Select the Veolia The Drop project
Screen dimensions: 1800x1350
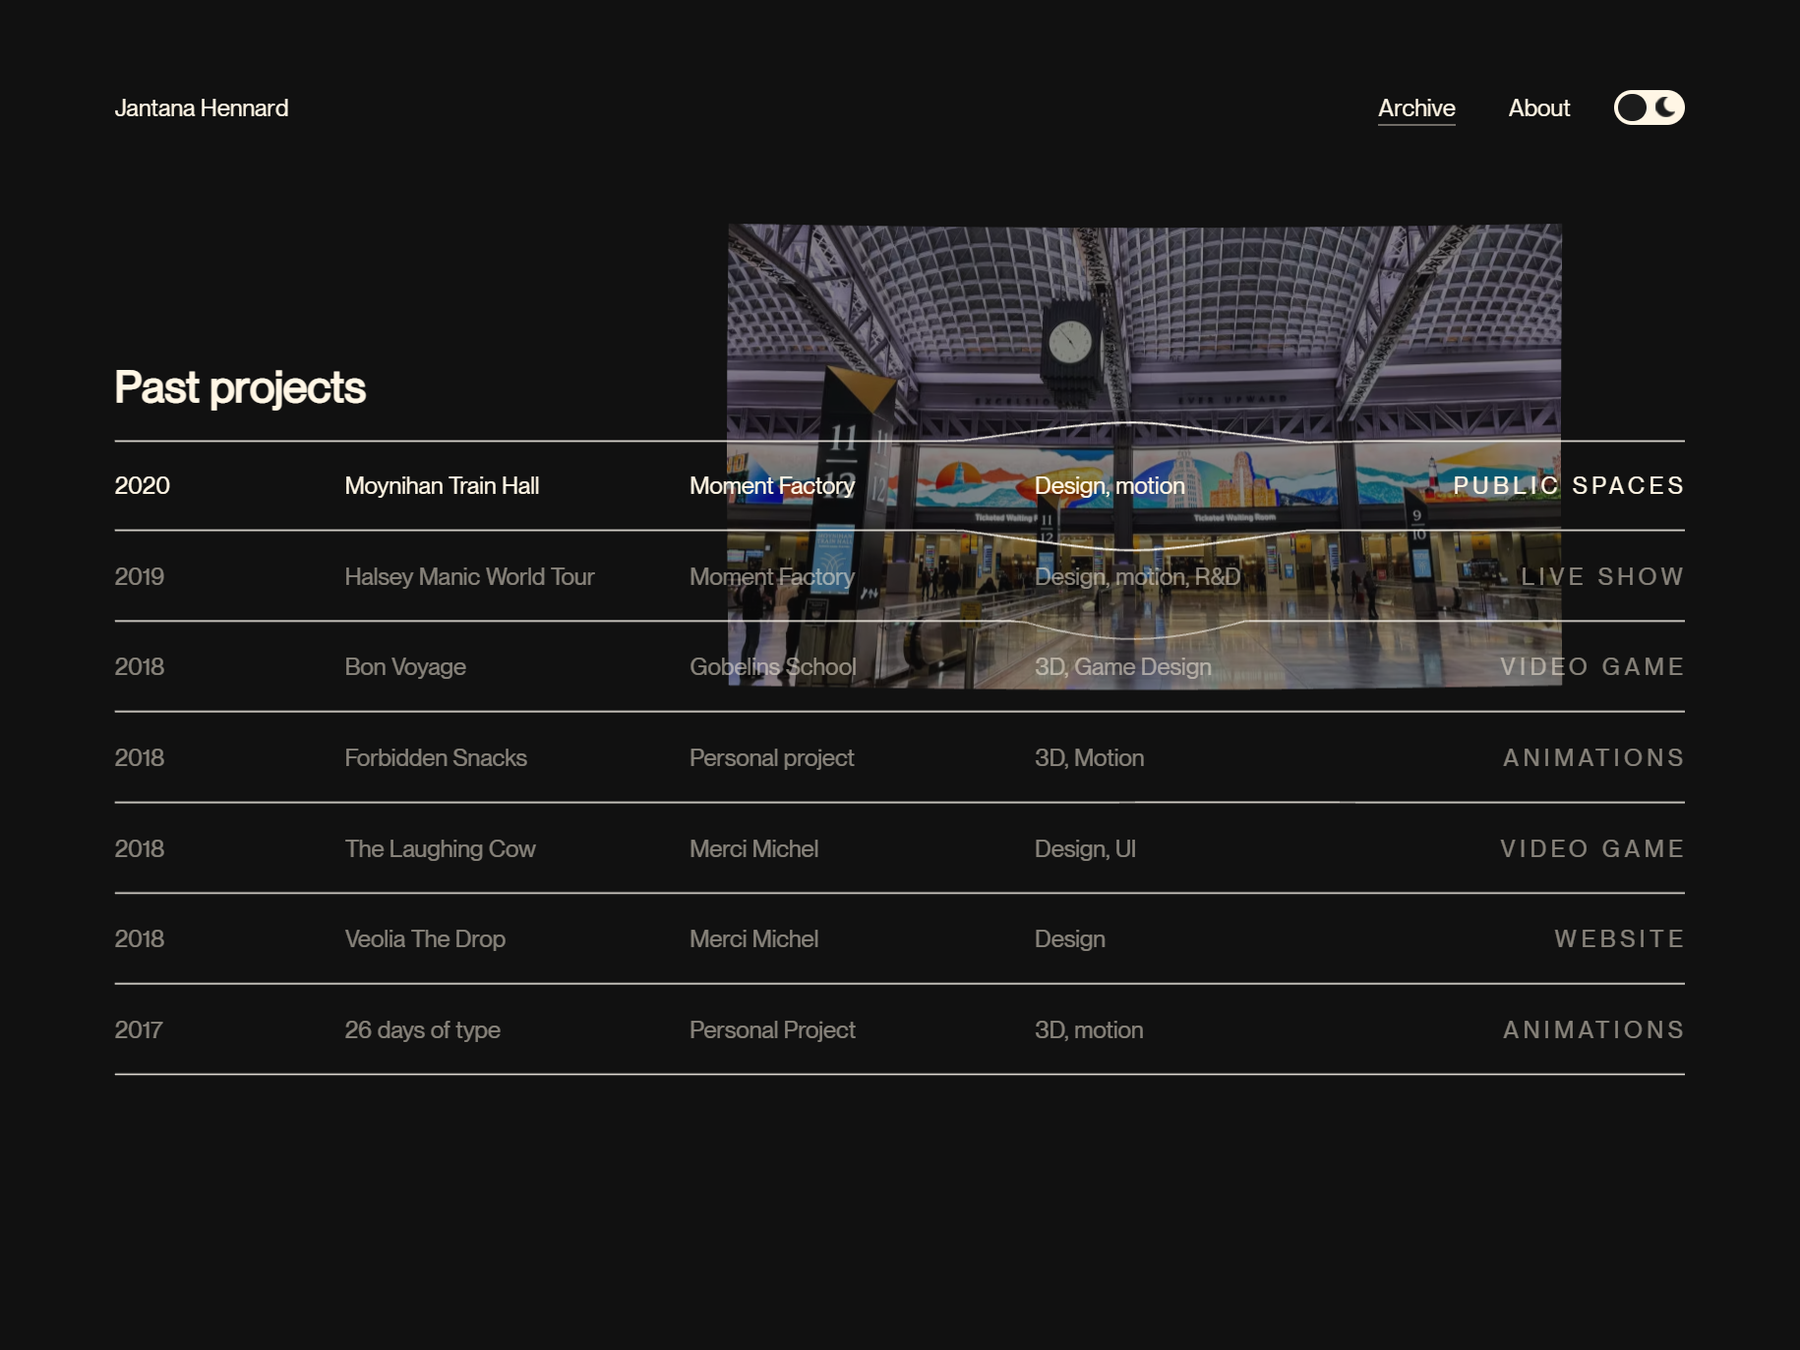(425, 939)
